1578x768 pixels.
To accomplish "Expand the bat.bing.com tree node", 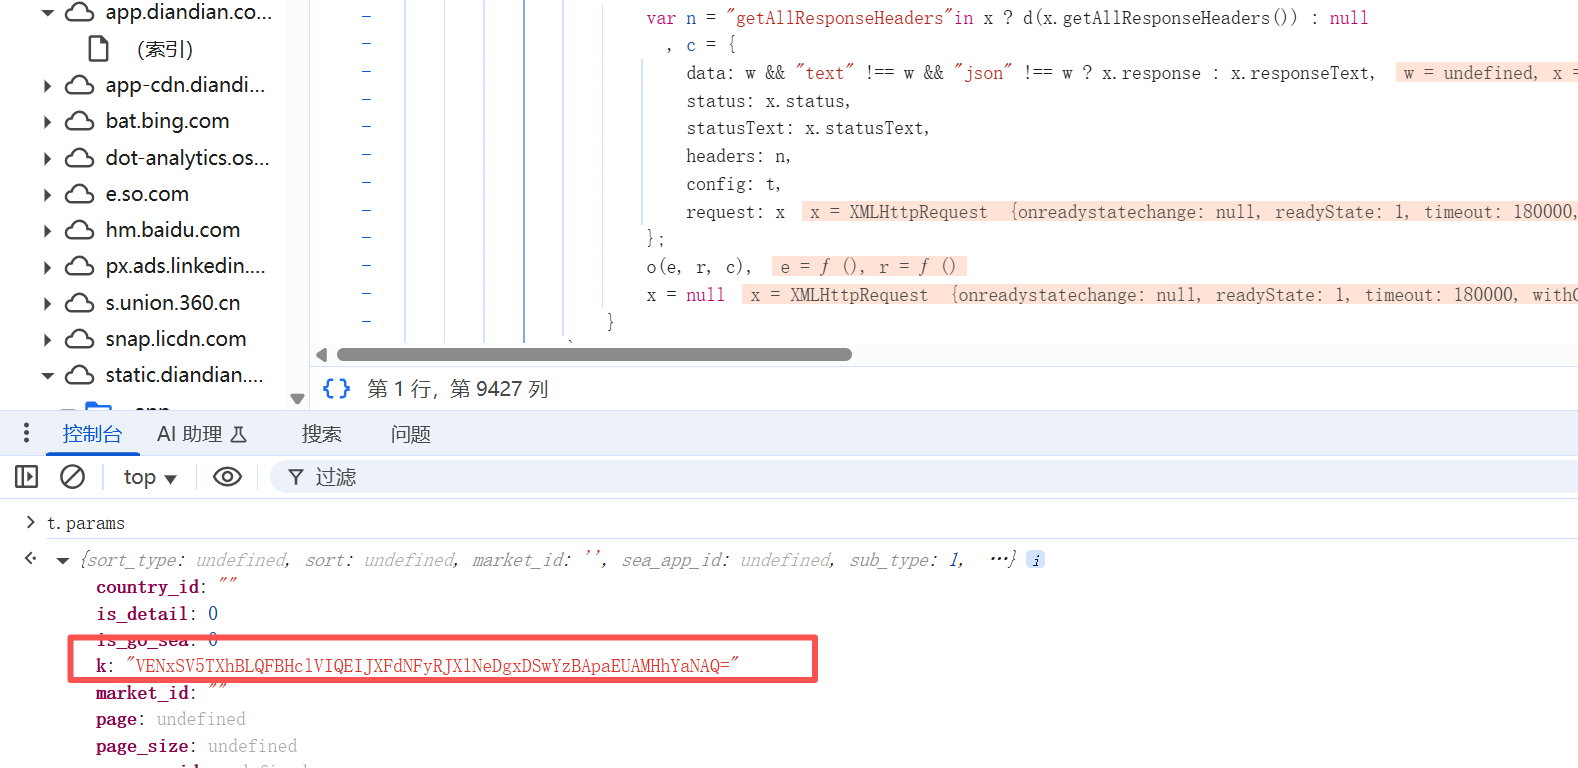I will pyautogui.click(x=47, y=122).
